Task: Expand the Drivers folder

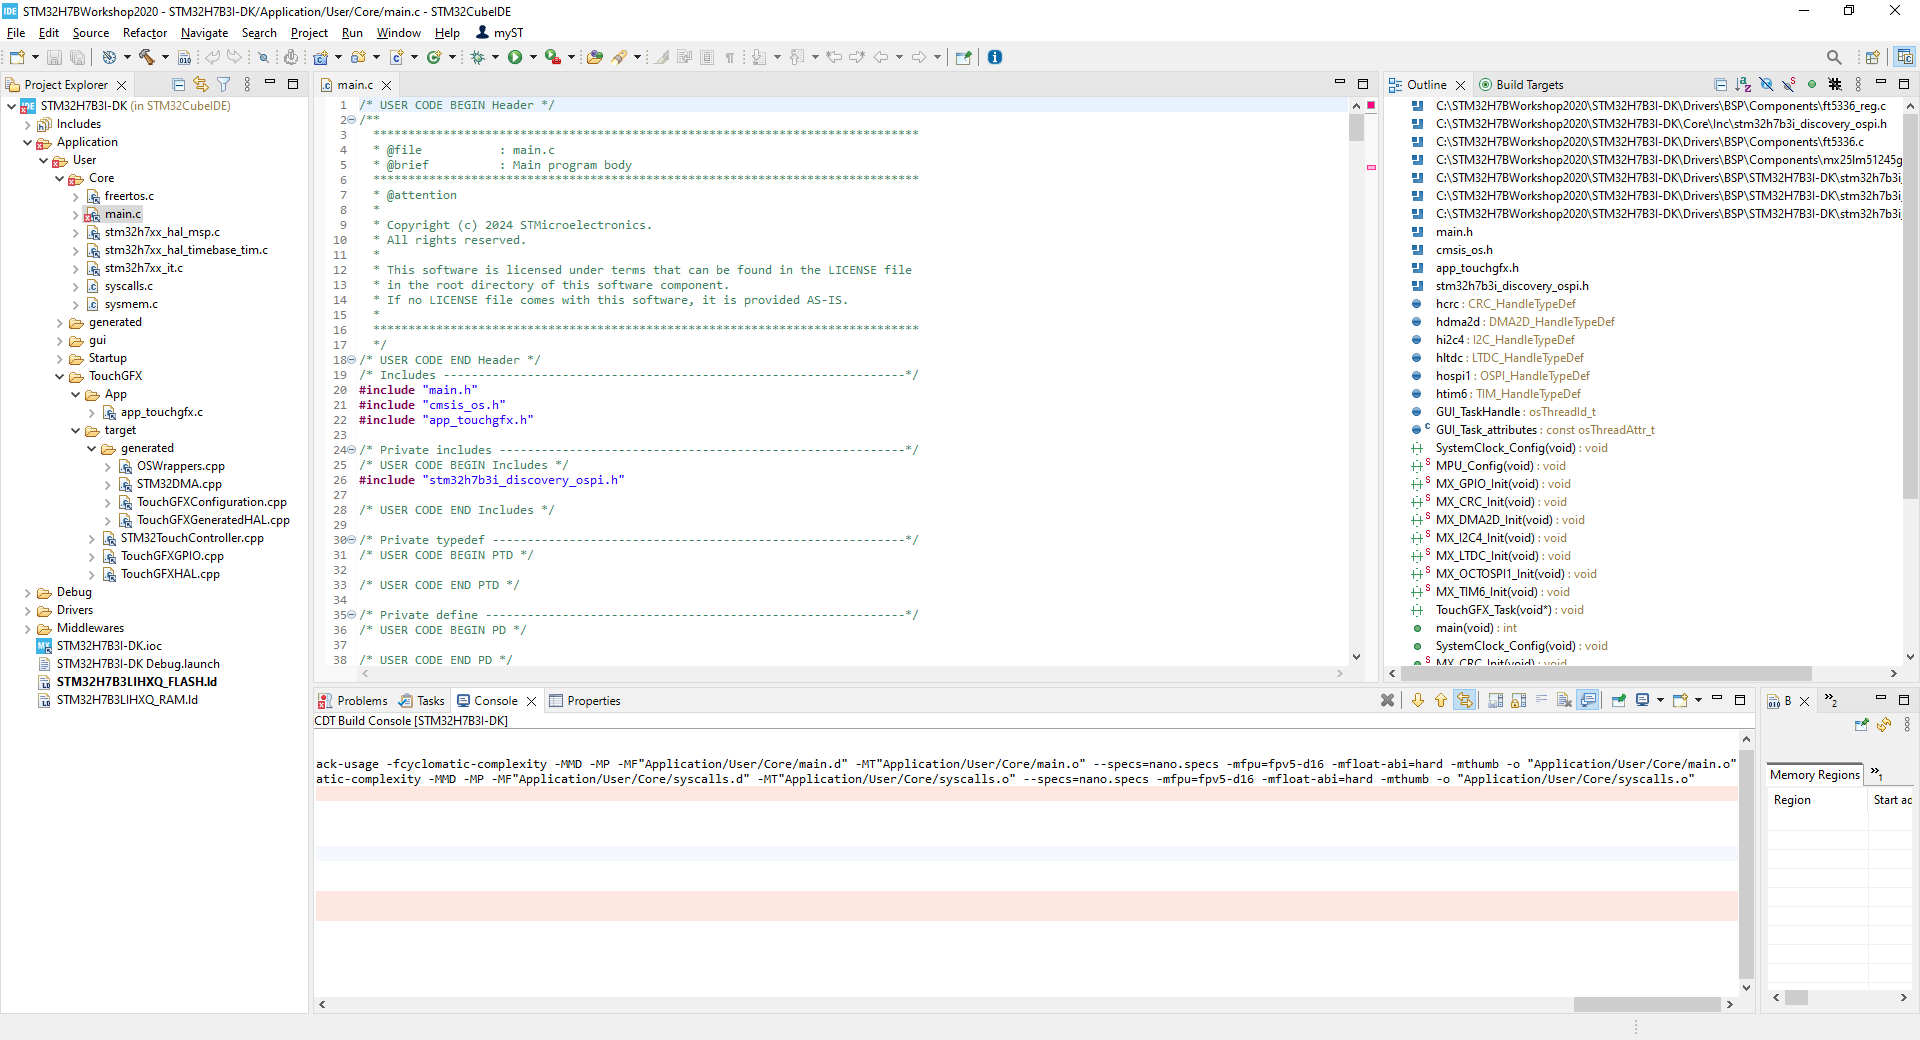Action: pyautogui.click(x=26, y=610)
